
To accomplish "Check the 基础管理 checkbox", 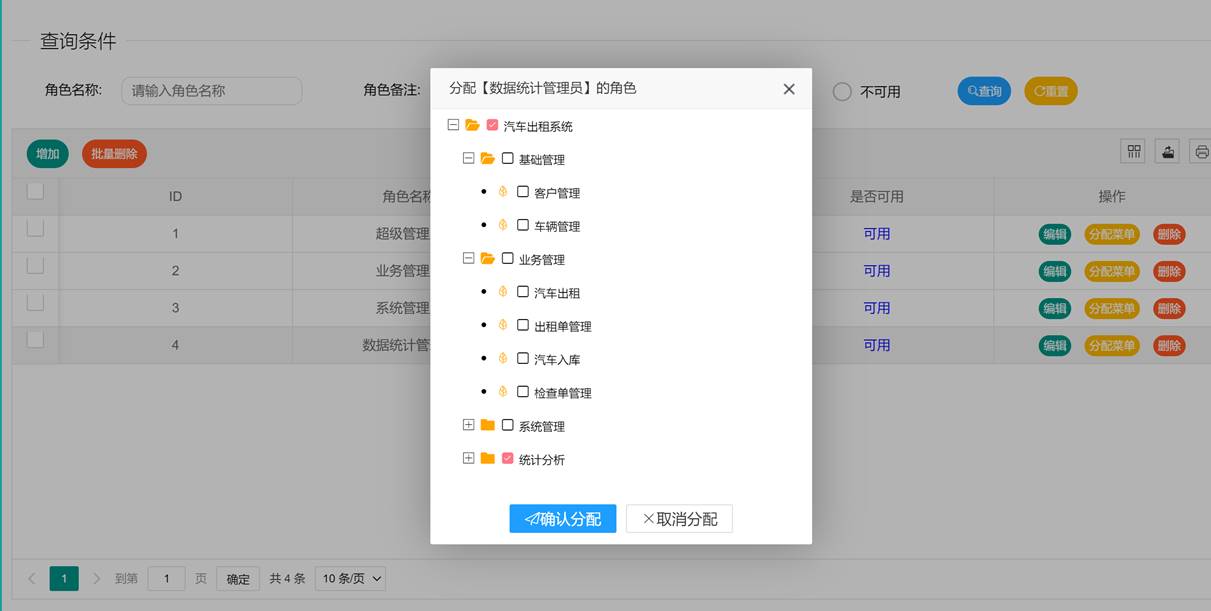I will pos(507,158).
